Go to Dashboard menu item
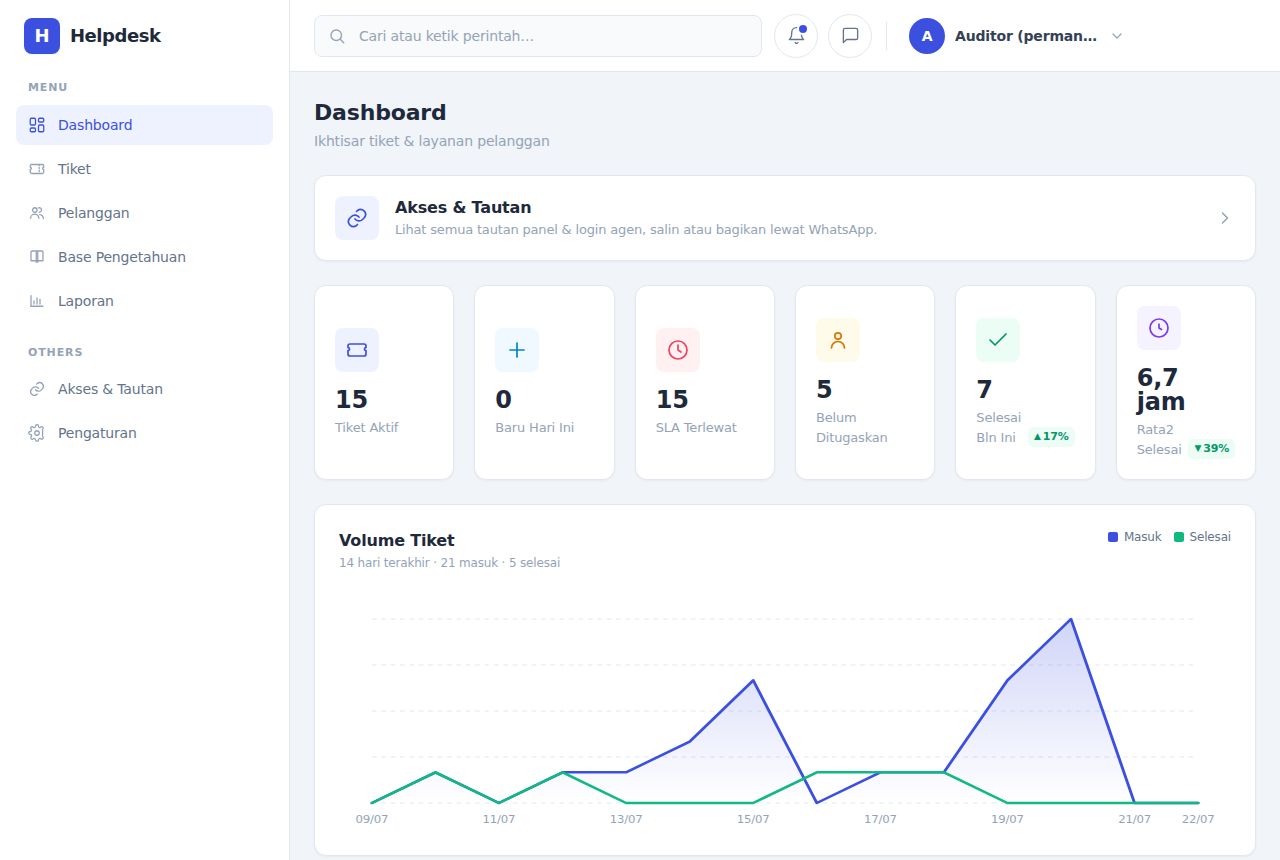The width and height of the screenshot is (1280, 860). [144, 125]
